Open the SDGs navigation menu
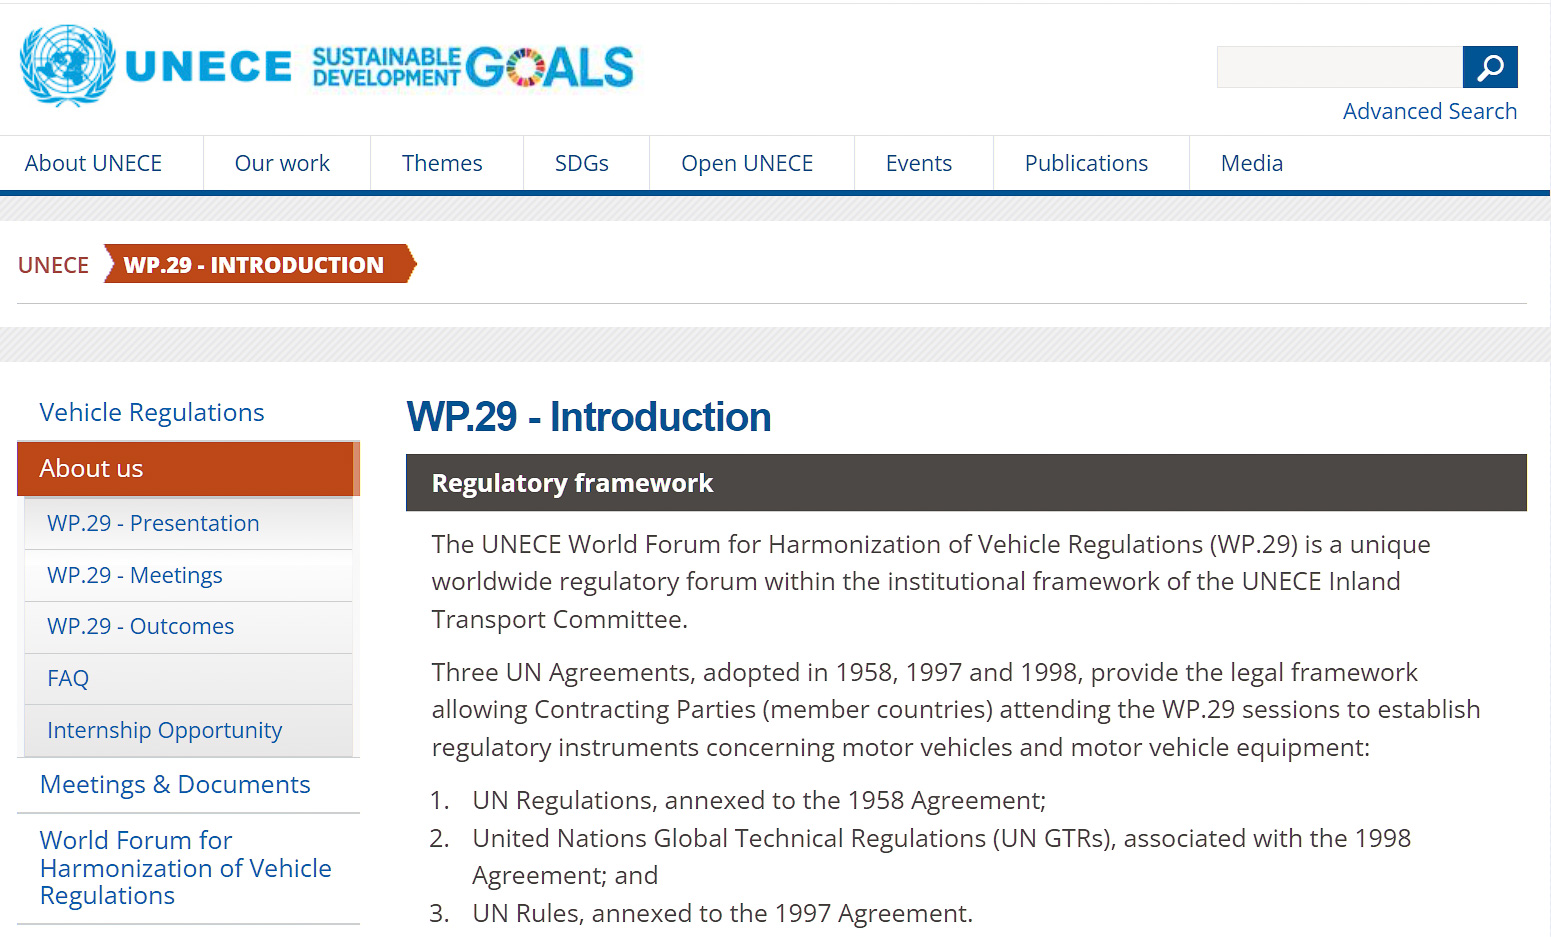The image size is (1551, 937). (x=583, y=162)
